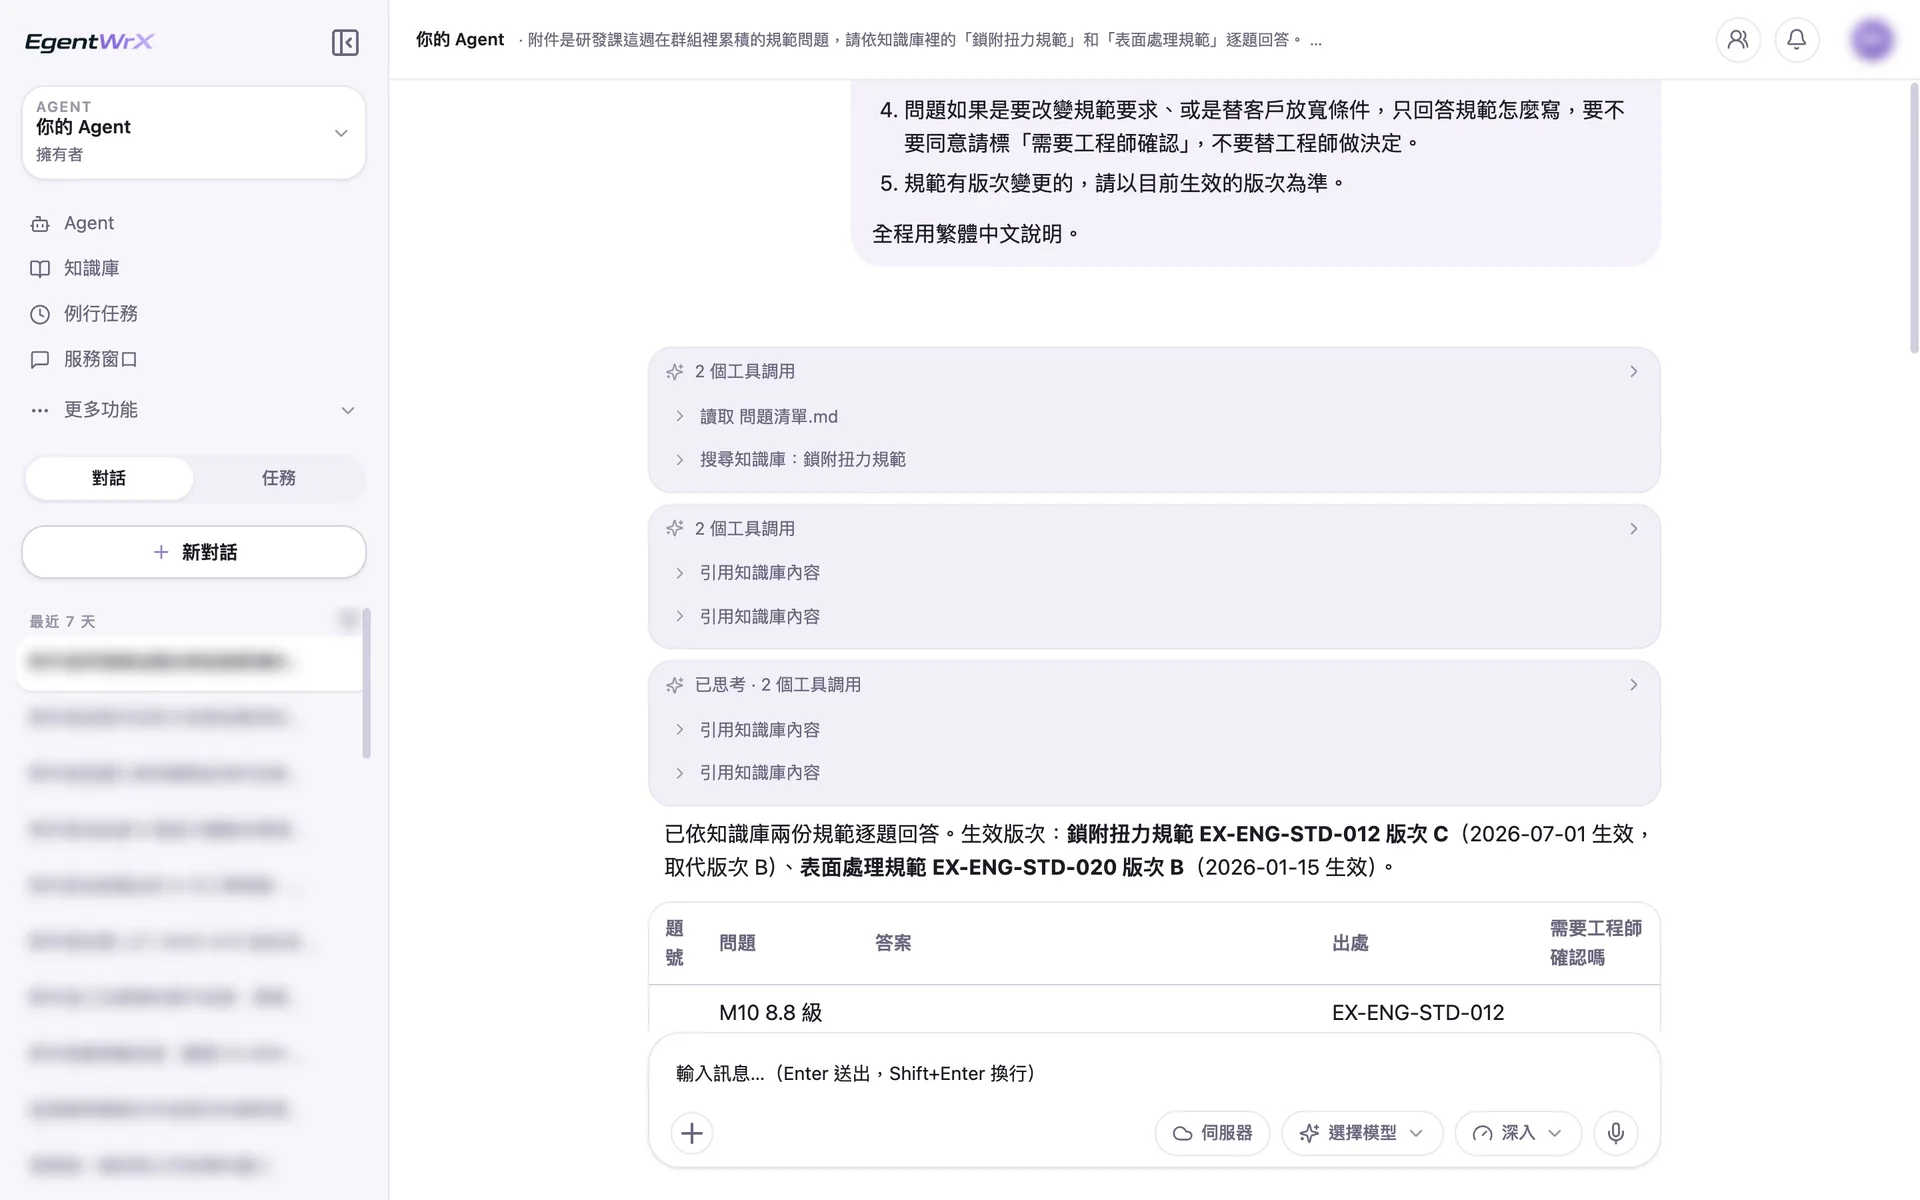Viewport: 1920px width, 1200px height.
Task: Open the 深入 mode dropdown
Action: [x=1518, y=1133]
